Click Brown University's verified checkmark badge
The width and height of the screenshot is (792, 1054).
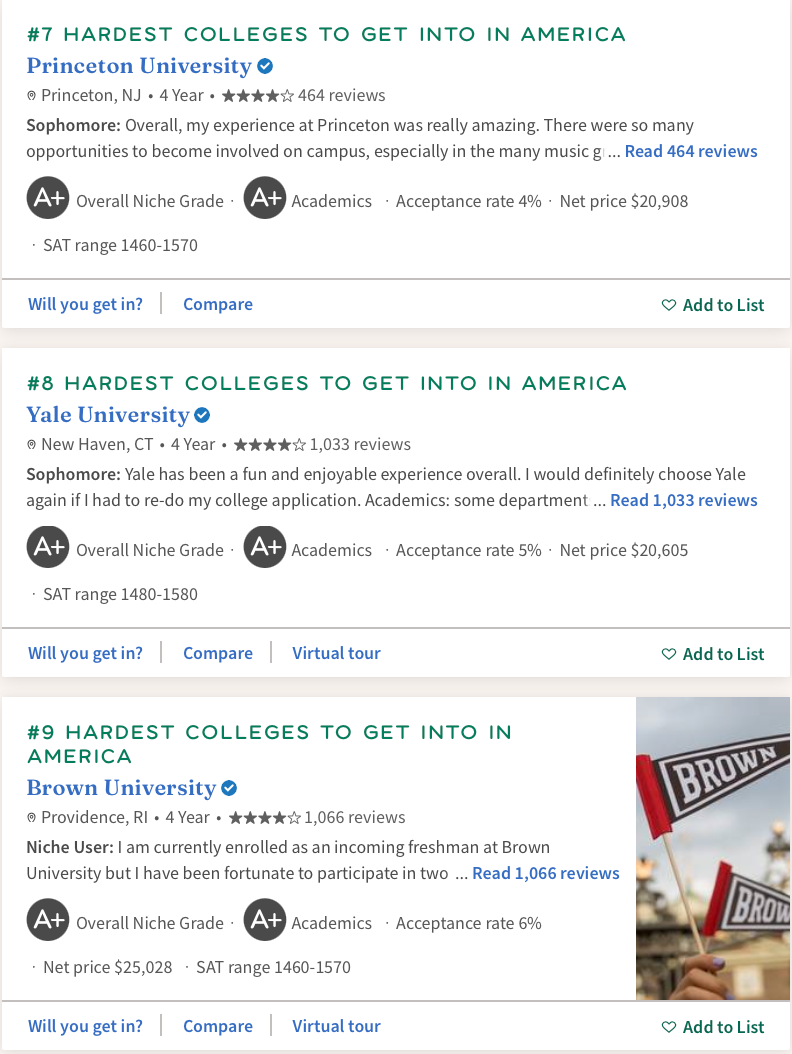[229, 788]
